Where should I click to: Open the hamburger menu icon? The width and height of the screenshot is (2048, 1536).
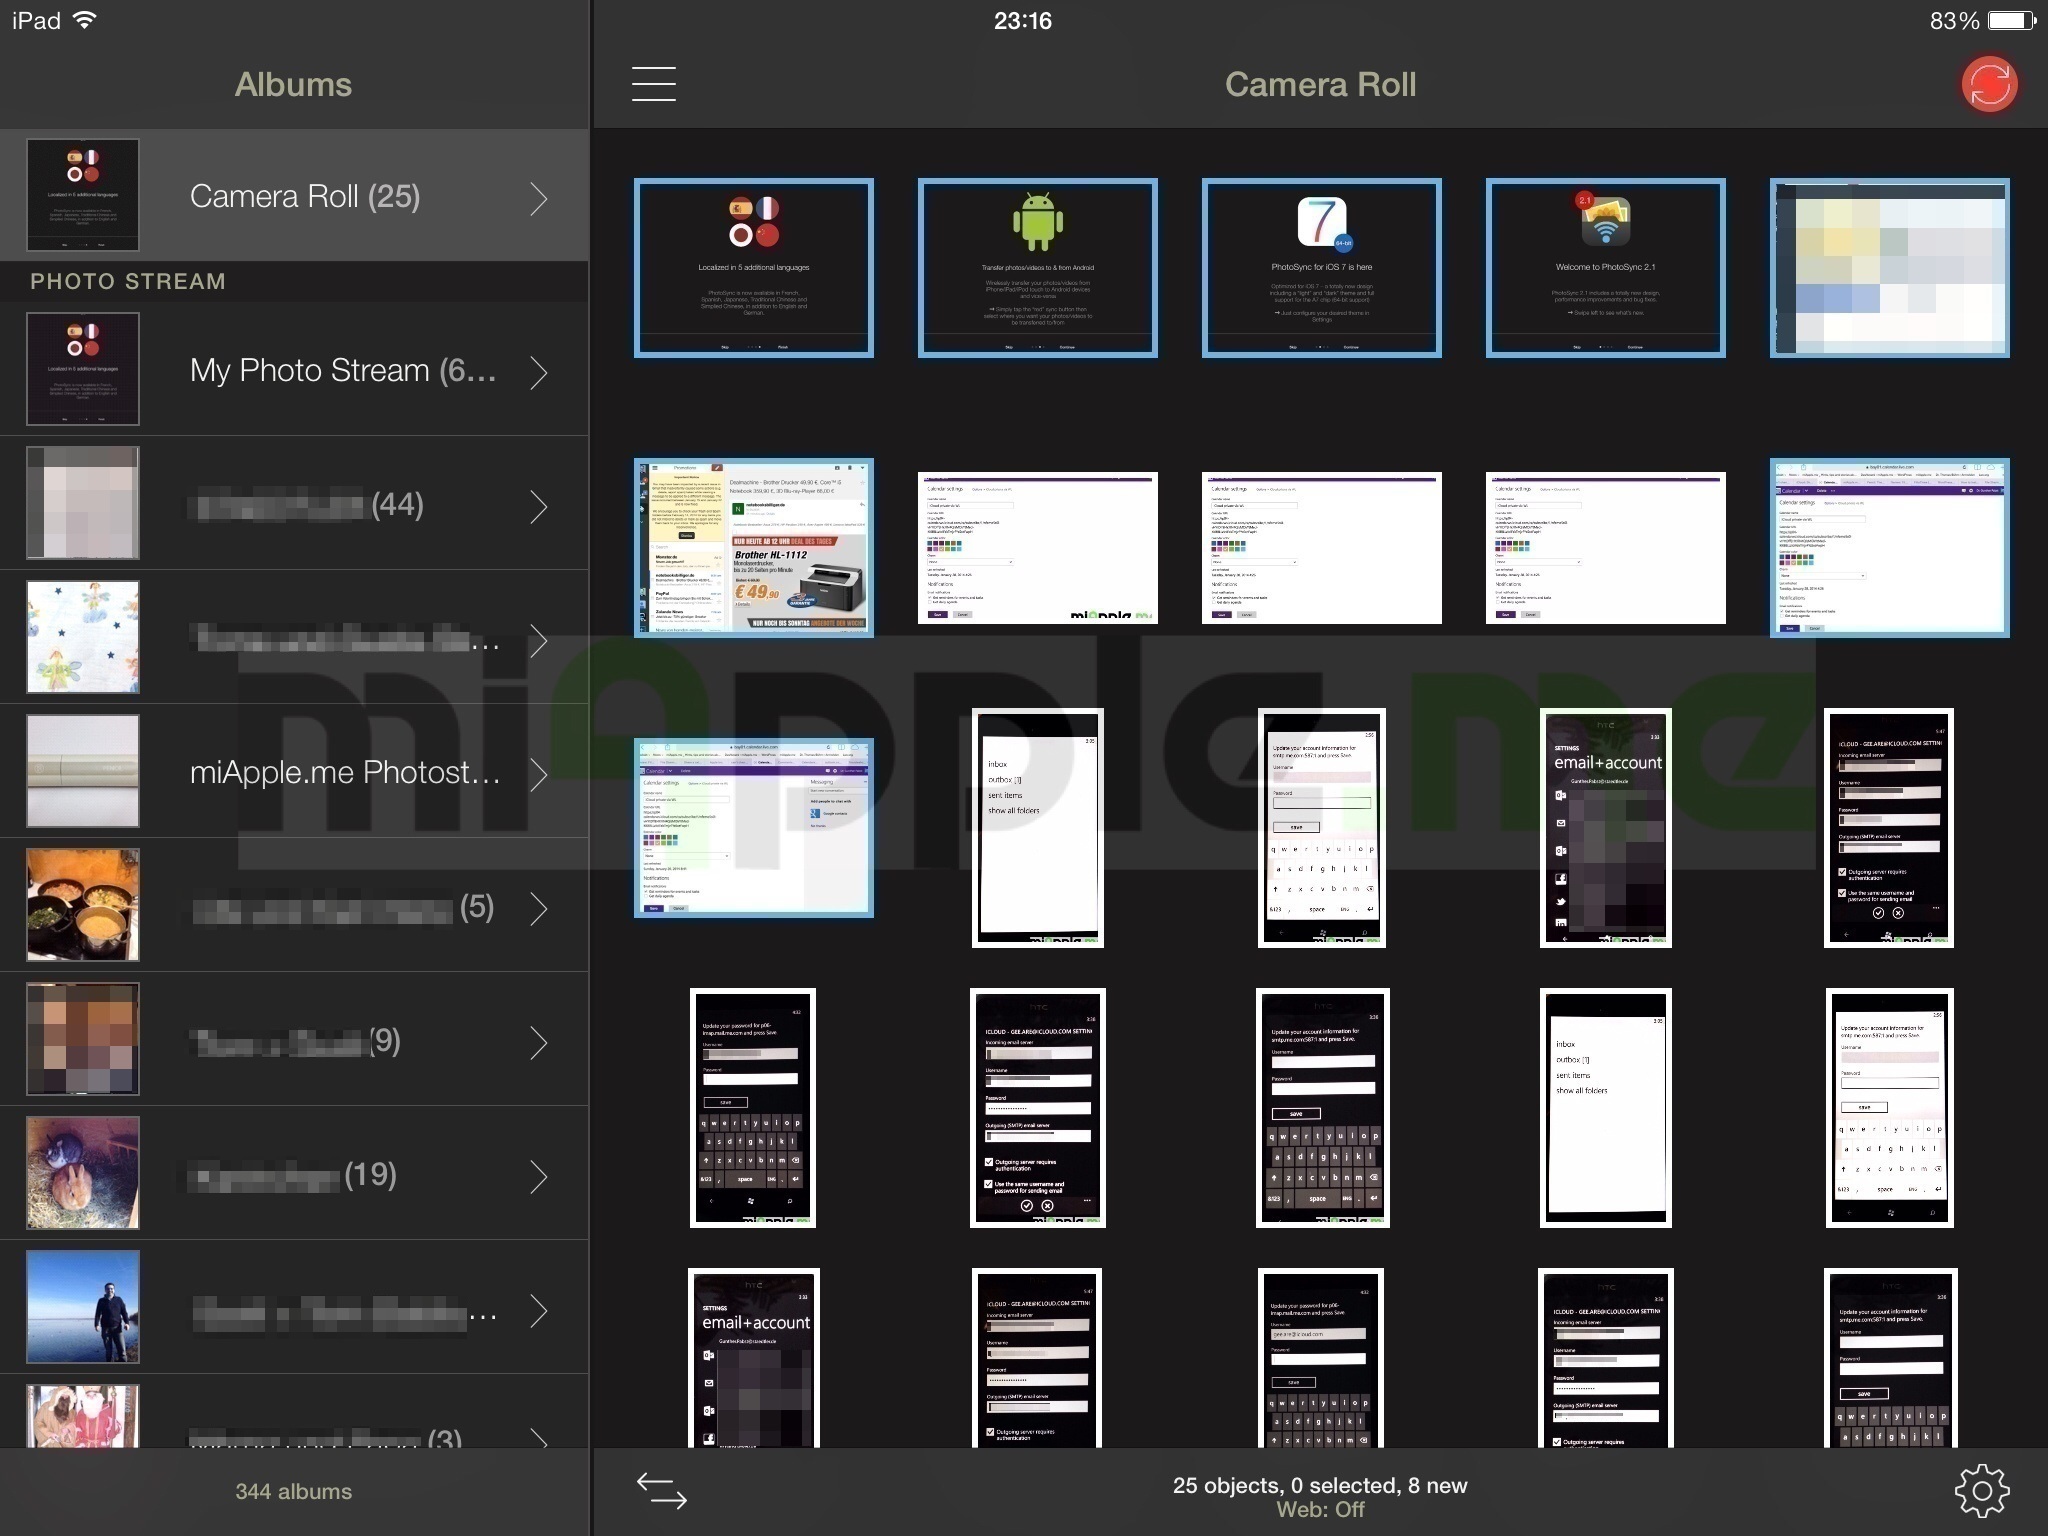[x=653, y=84]
